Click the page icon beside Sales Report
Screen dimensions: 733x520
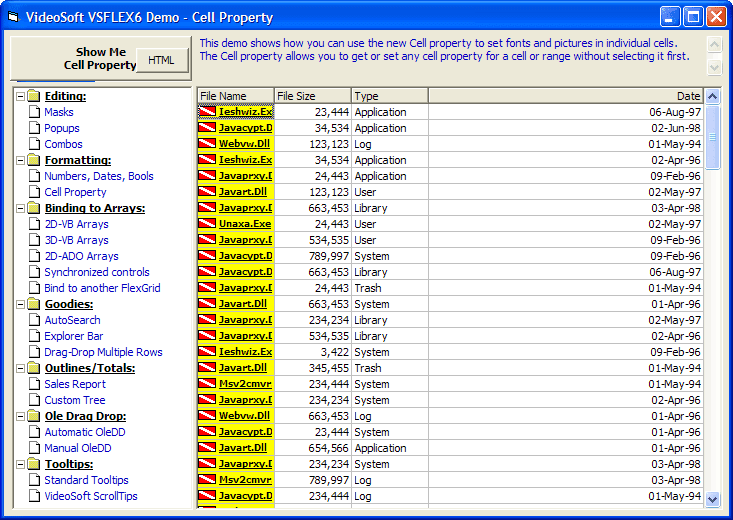(x=34, y=384)
